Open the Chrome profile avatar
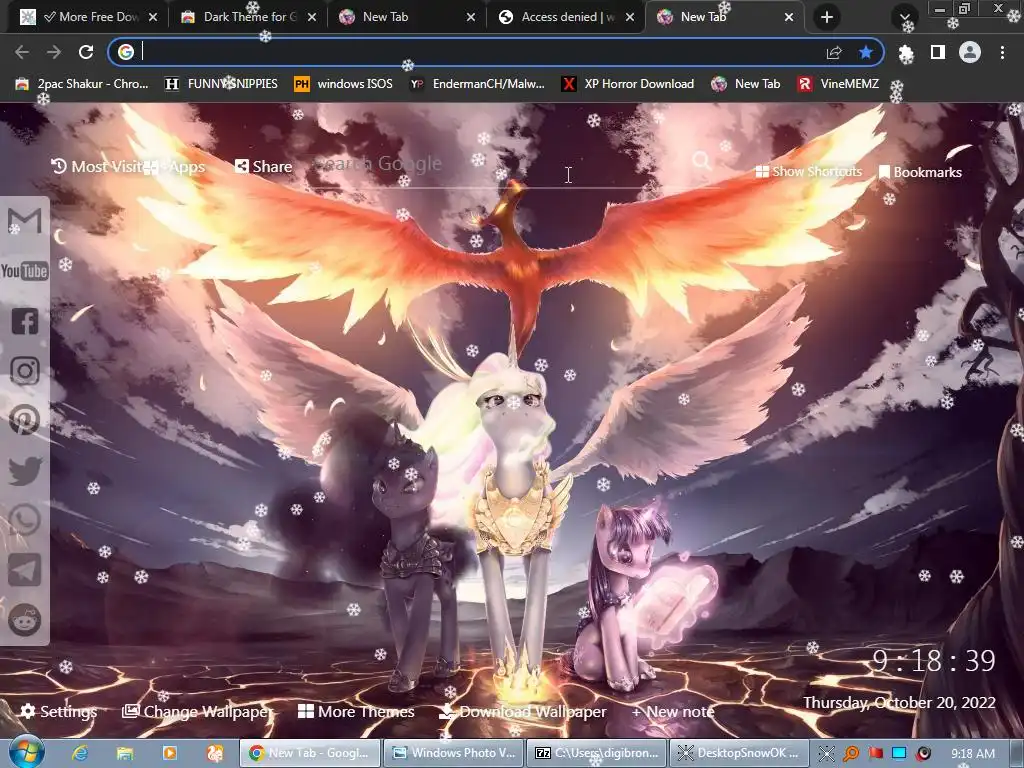Viewport: 1024px width, 768px height. pos(970,52)
